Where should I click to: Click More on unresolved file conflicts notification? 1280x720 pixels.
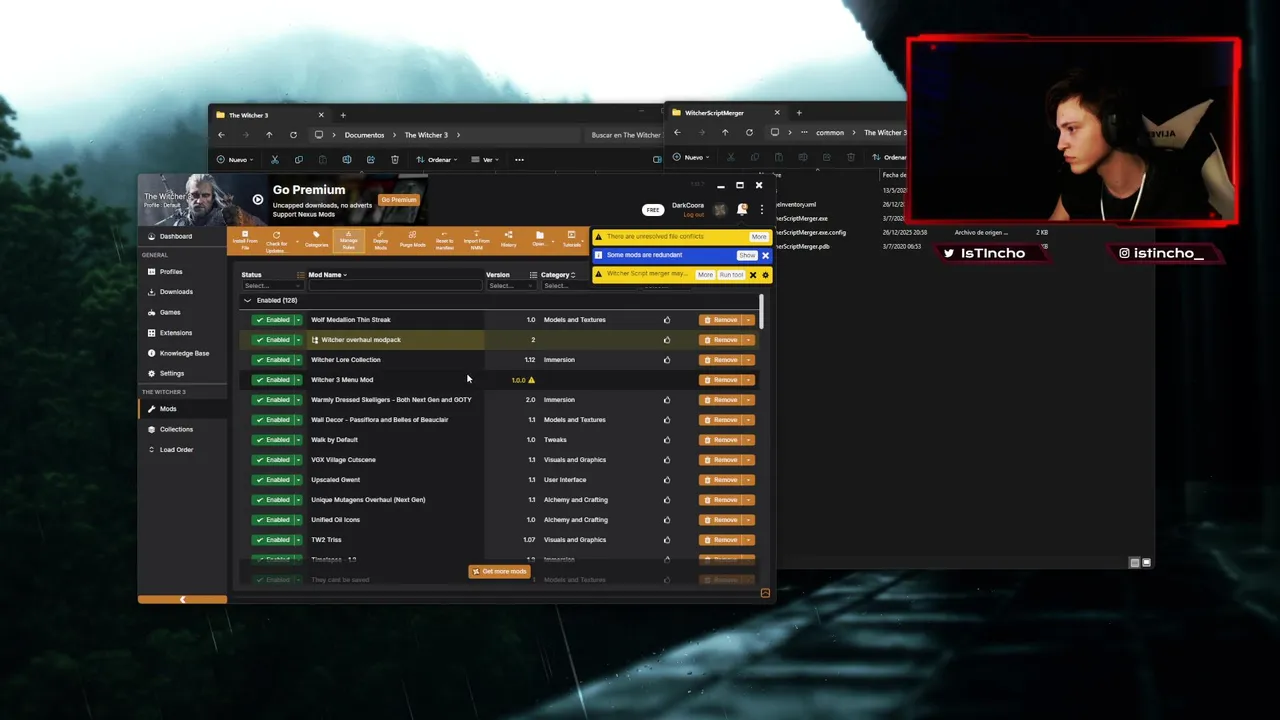pos(759,237)
